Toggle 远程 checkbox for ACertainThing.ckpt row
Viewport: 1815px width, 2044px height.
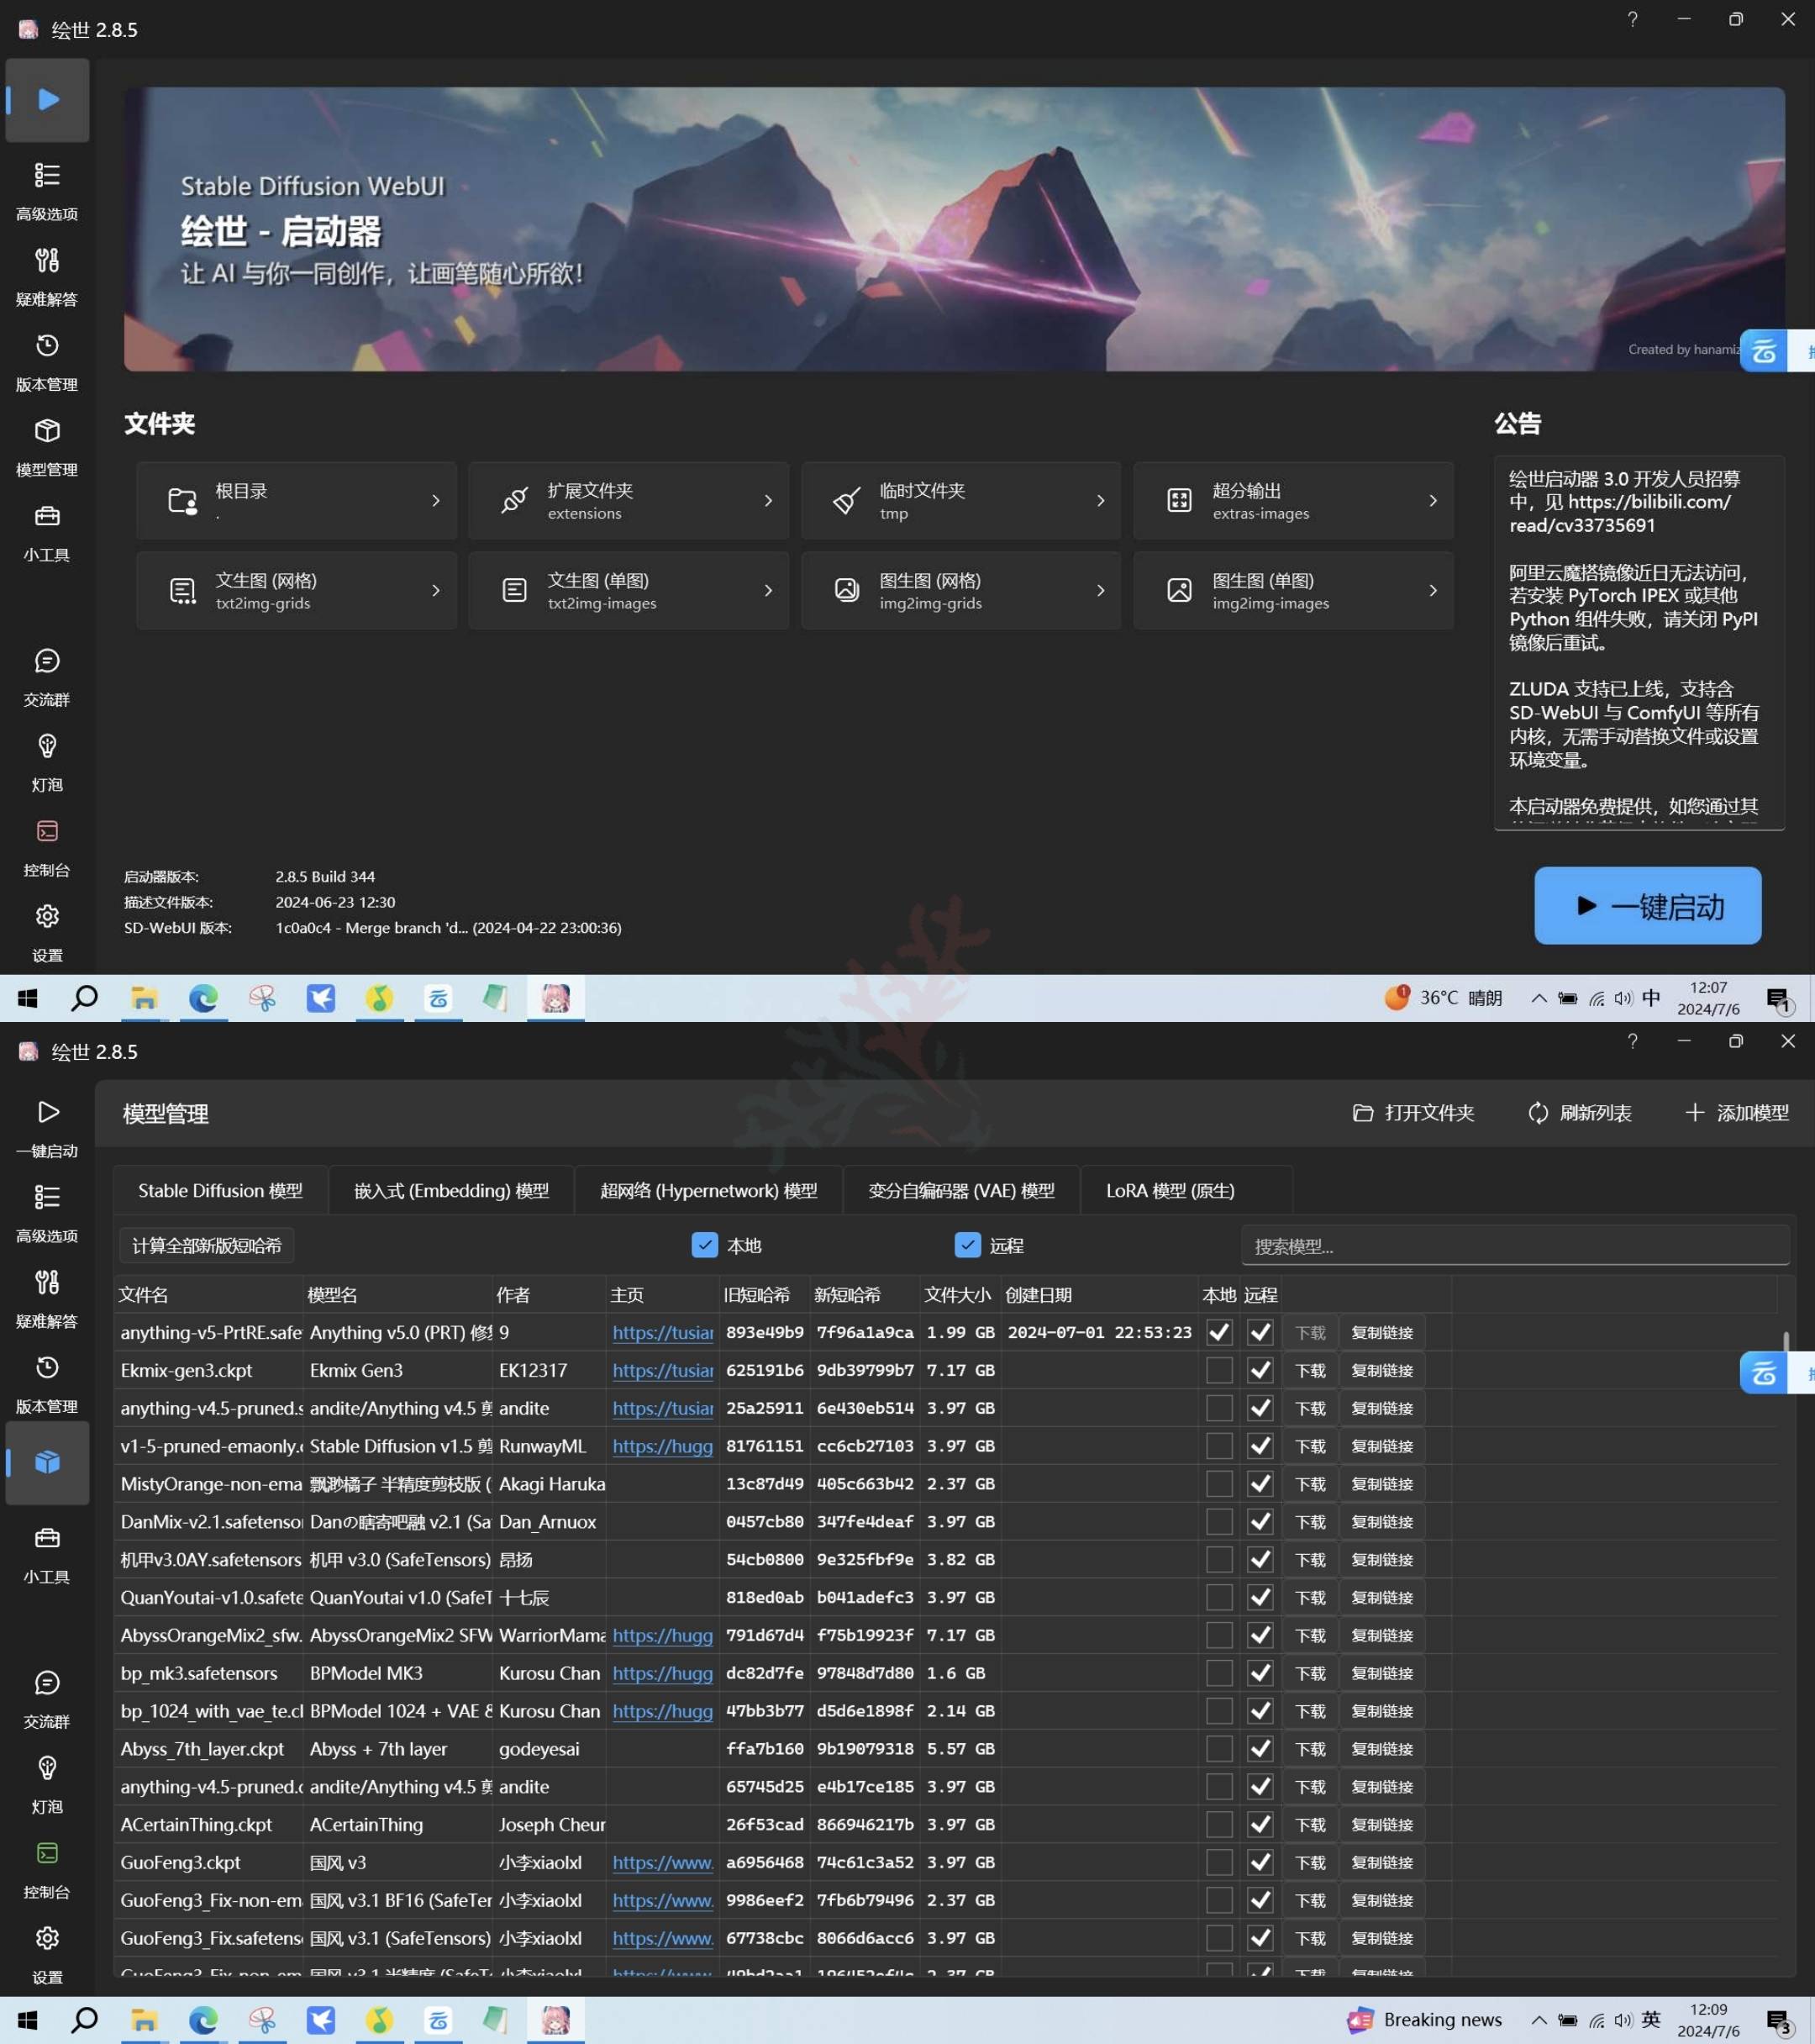[1260, 1824]
